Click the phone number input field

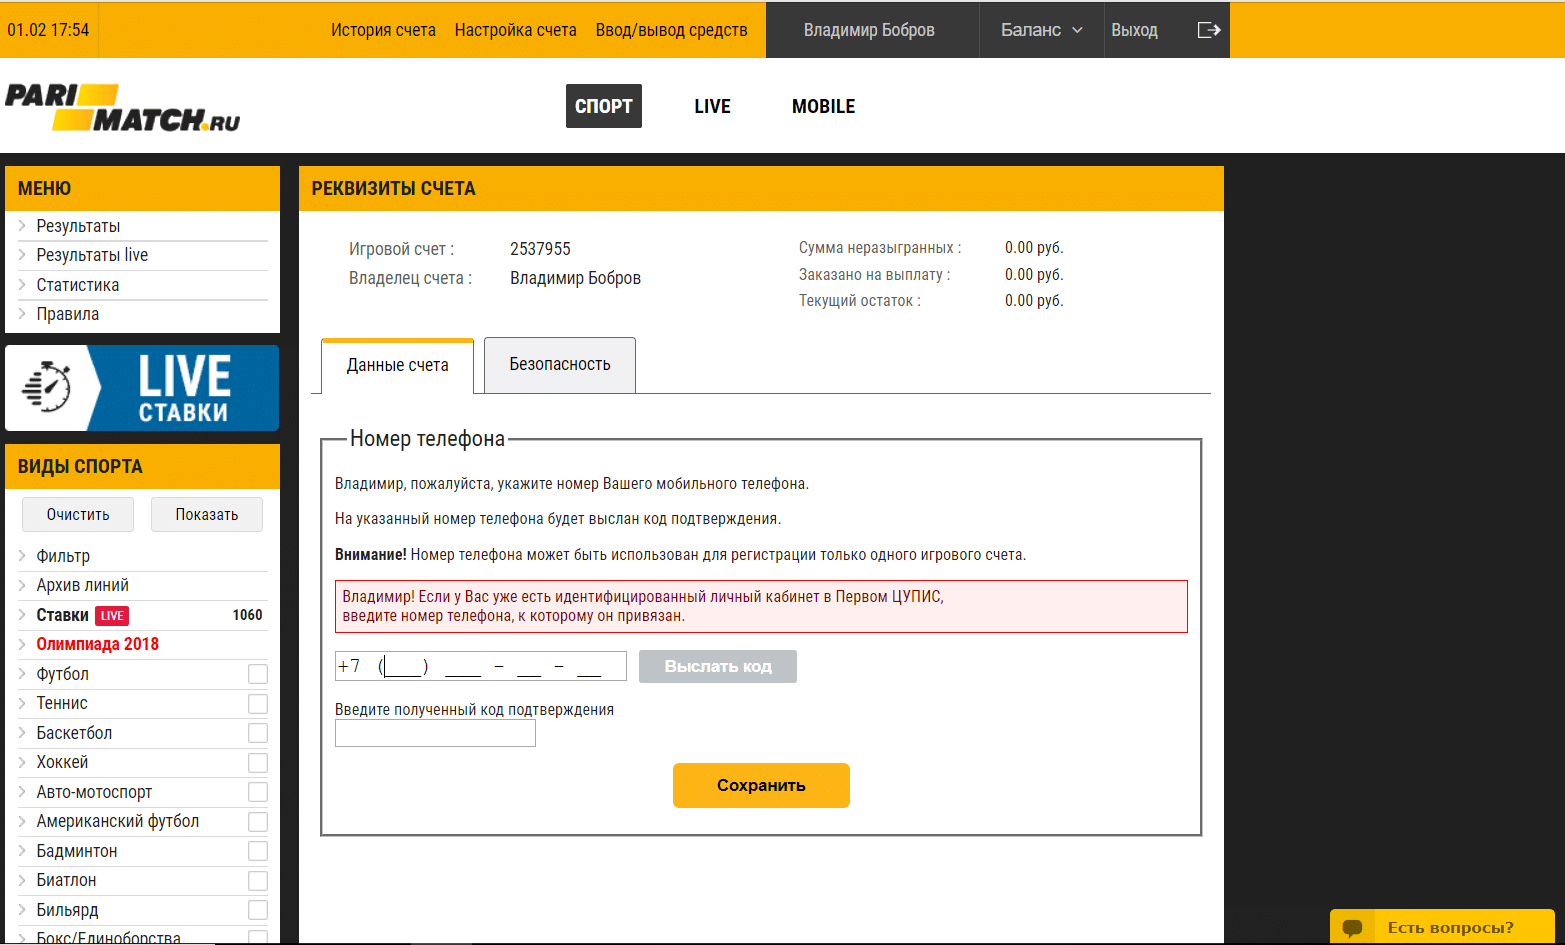pos(480,666)
